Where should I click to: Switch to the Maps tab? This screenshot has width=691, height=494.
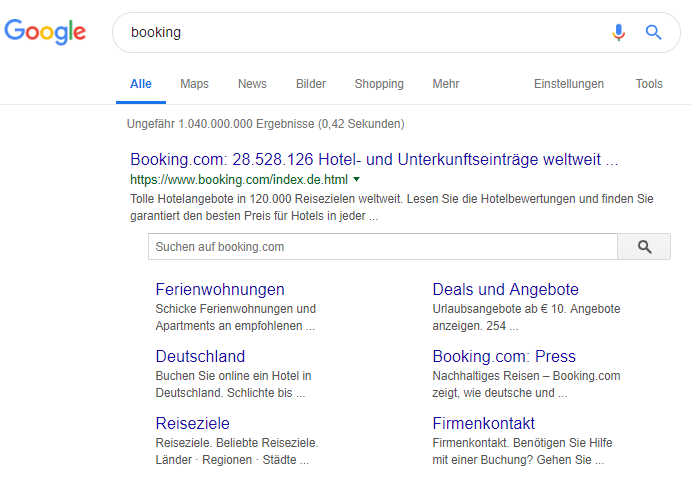click(194, 84)
